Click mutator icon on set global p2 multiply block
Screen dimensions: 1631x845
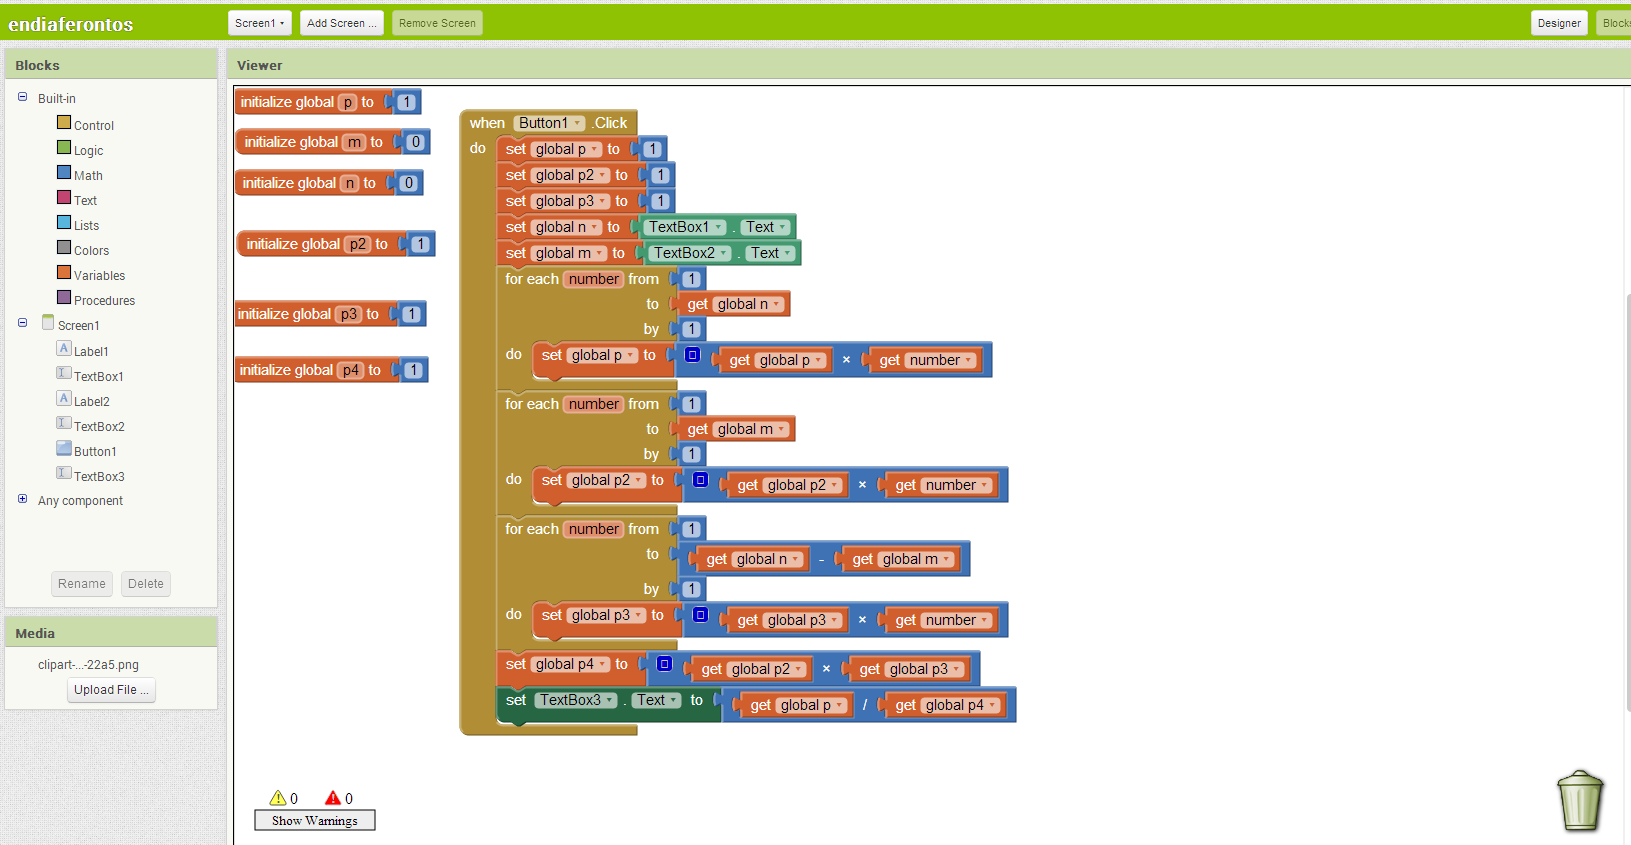[700, 479]
